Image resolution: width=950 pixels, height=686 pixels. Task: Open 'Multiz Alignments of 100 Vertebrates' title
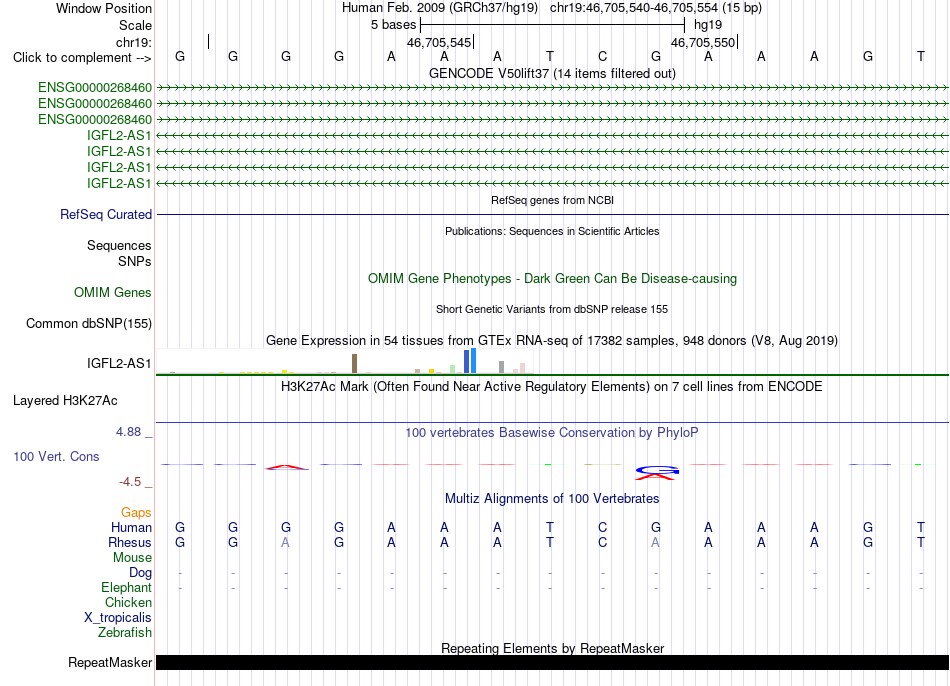552,499
